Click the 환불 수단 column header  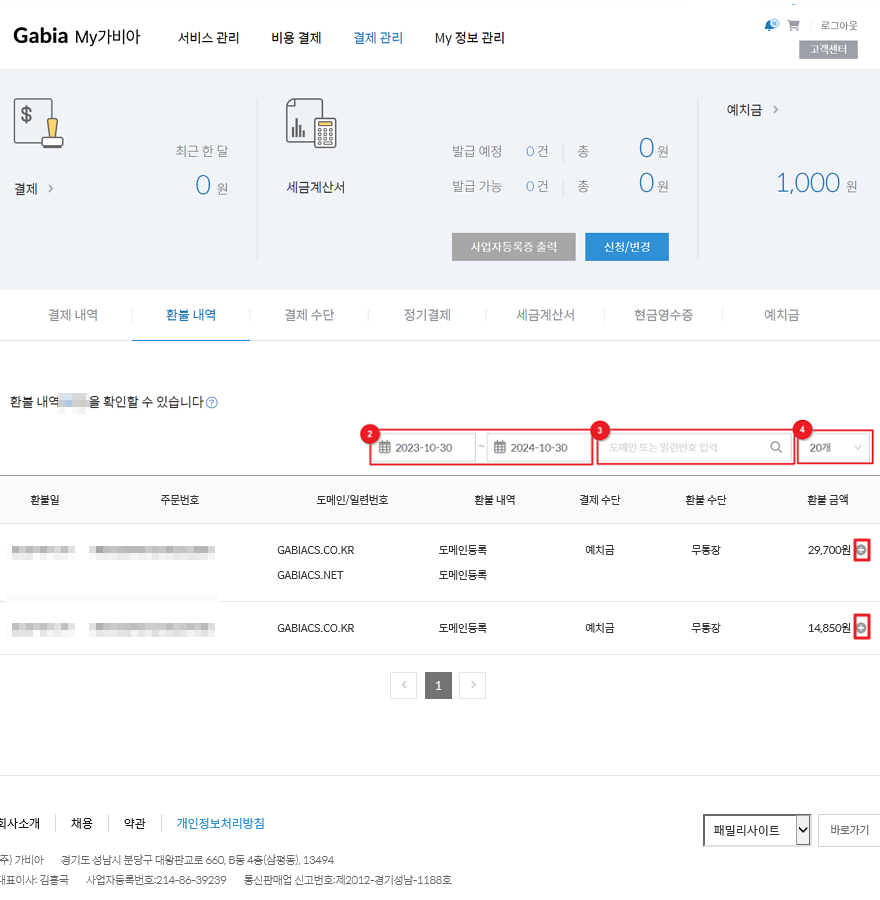705,500
